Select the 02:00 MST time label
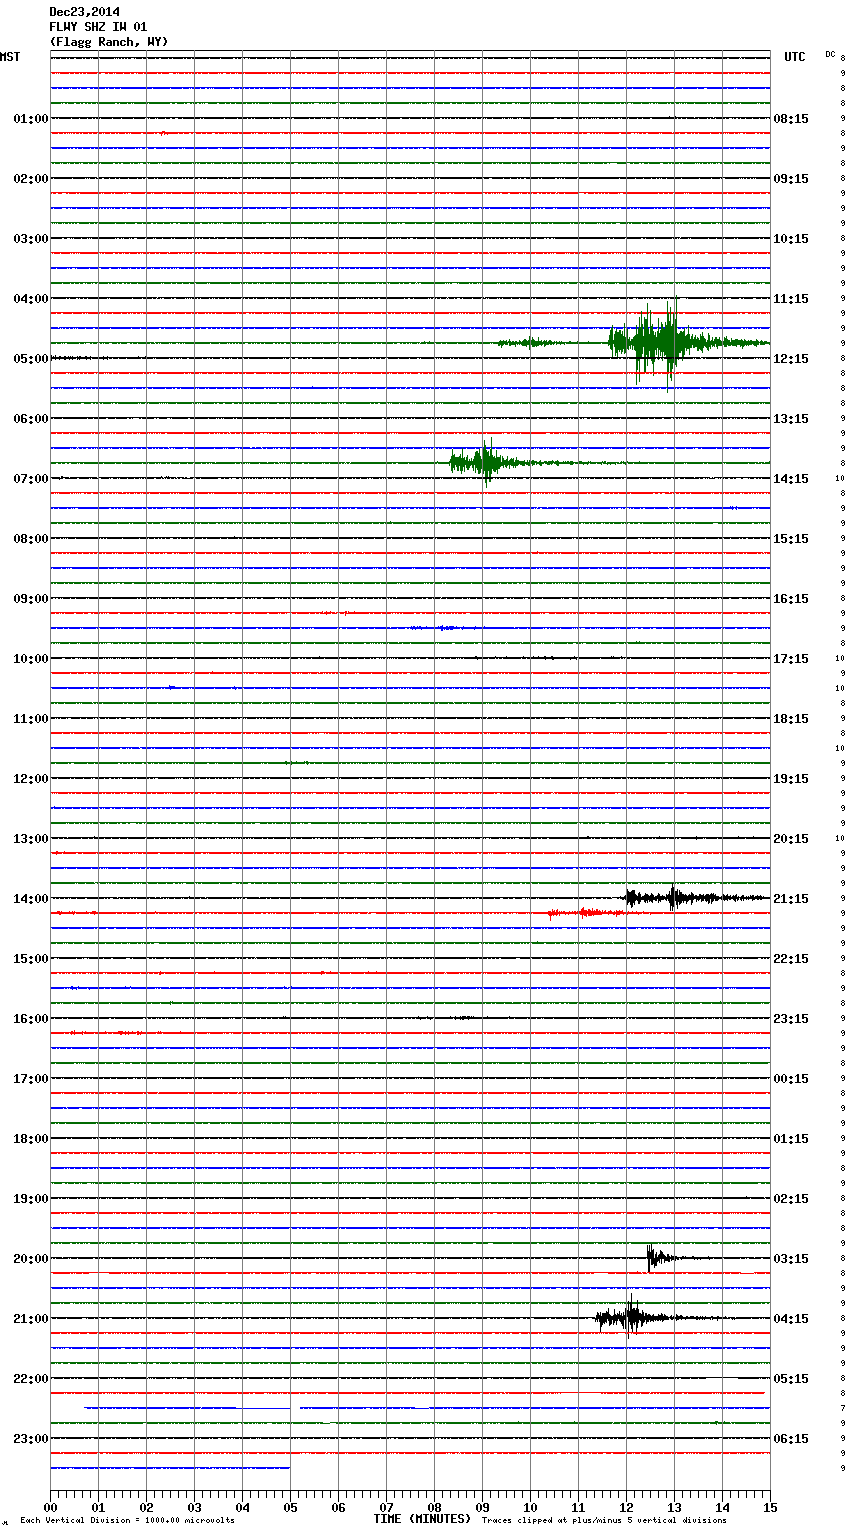The width and height of the screenshot is (850, 1534). (30, 179)
